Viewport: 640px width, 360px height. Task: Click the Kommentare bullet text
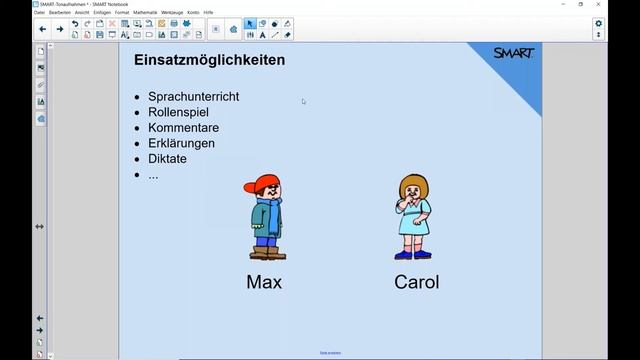(x=184, y=128)
